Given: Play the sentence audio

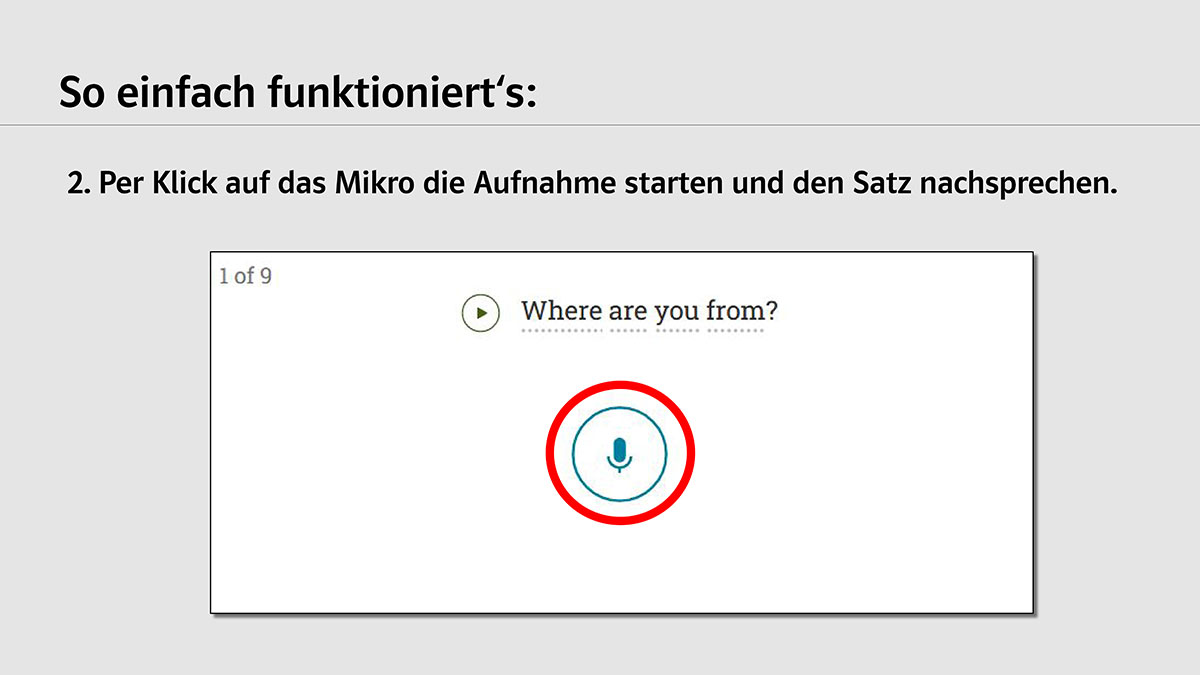Looking at the screenshot, I should [481, 313].
